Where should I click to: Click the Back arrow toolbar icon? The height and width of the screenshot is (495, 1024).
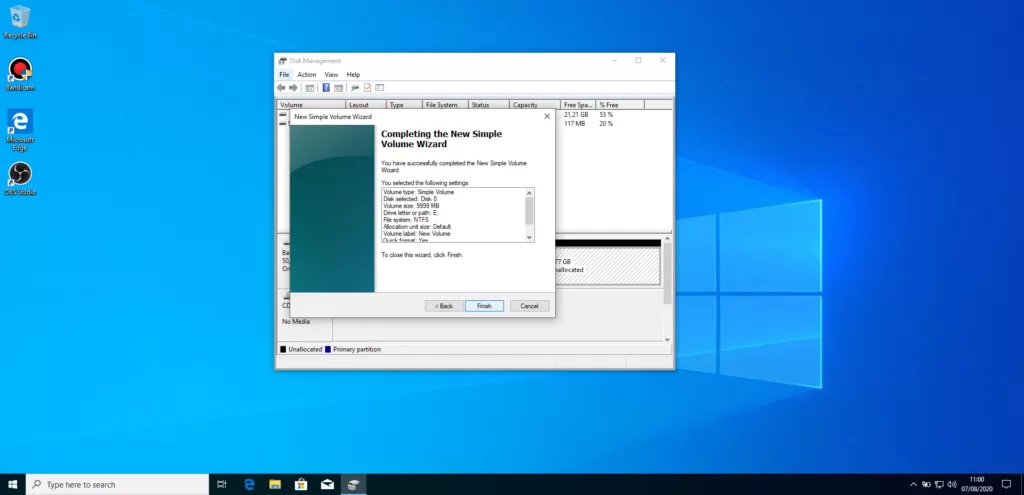(282, 88)
